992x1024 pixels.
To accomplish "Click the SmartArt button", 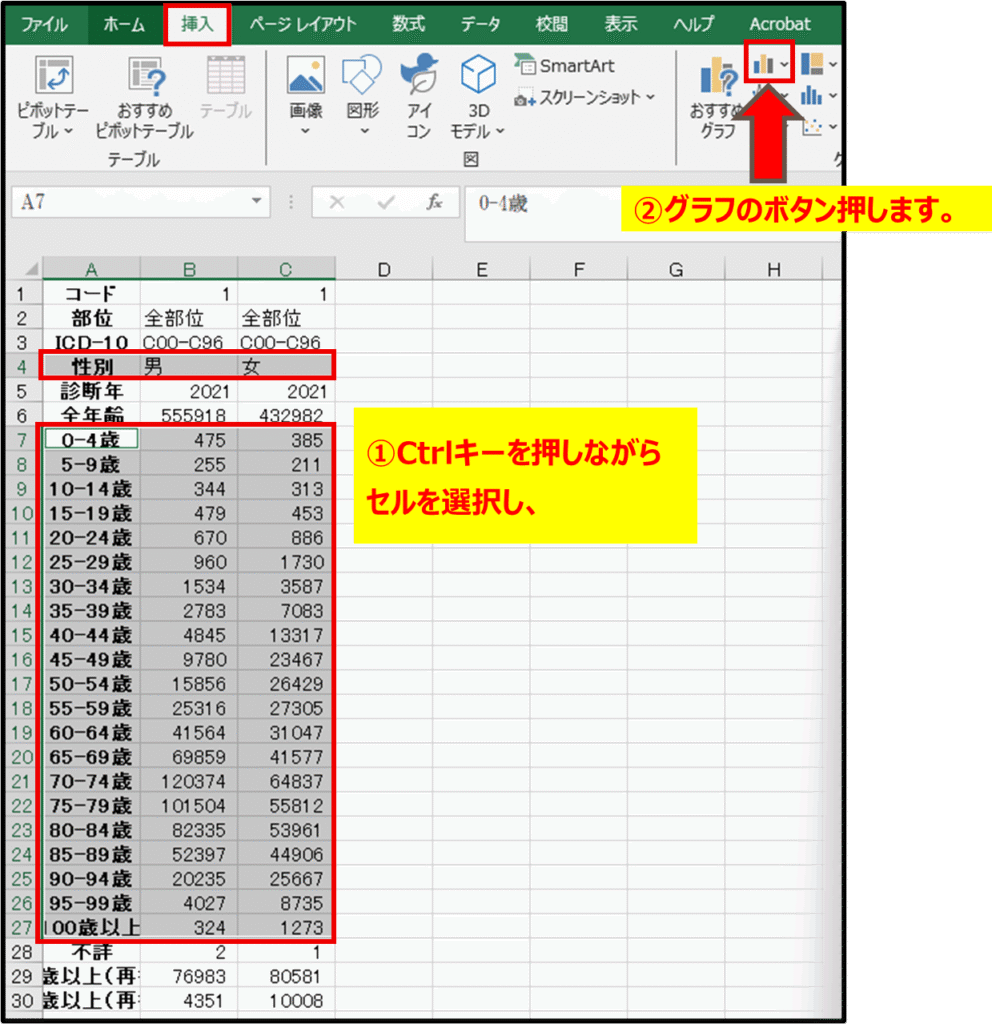I will point(566,66).
